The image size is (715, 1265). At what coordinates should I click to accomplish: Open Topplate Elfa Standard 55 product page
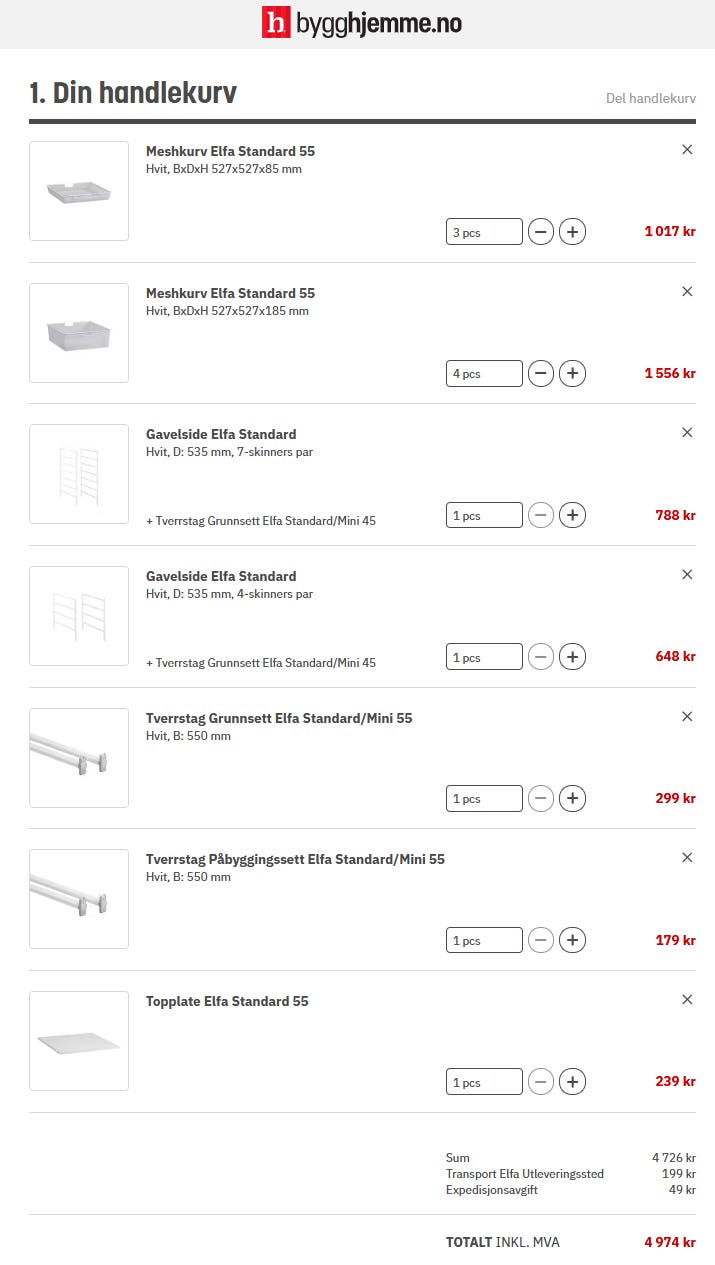[227, 1001]
